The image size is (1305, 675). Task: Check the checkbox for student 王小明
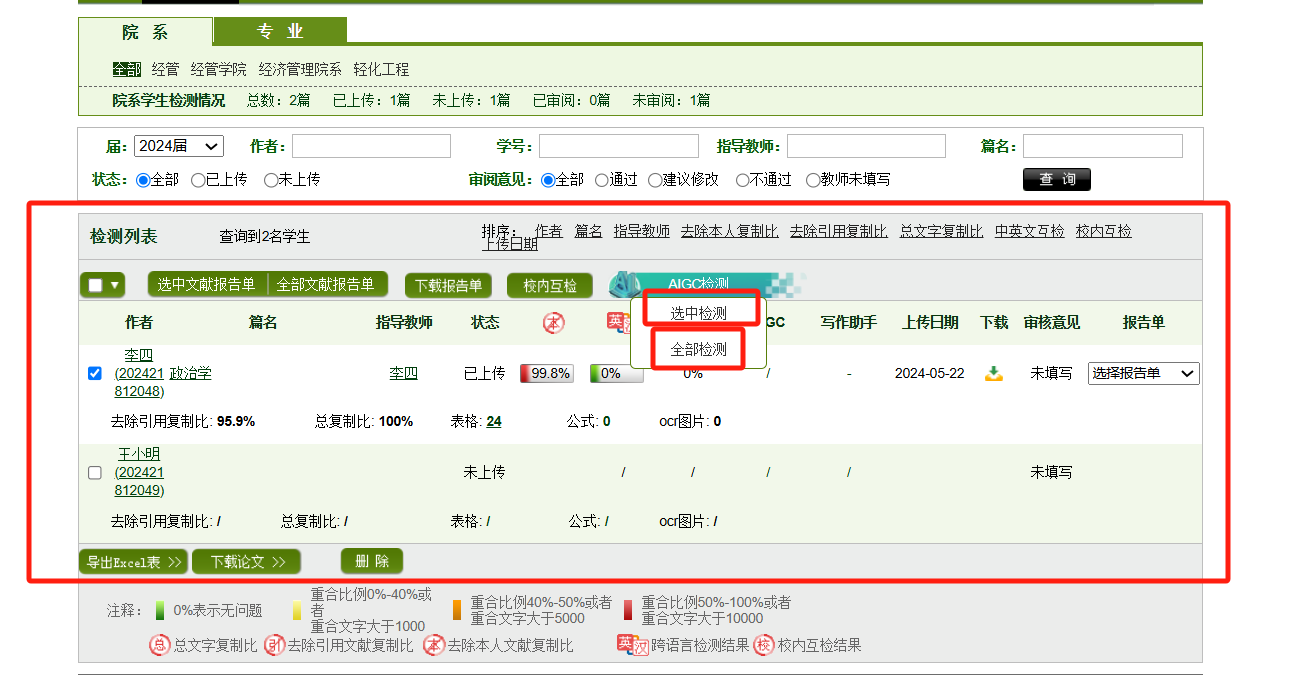click(x=95, y=472)
